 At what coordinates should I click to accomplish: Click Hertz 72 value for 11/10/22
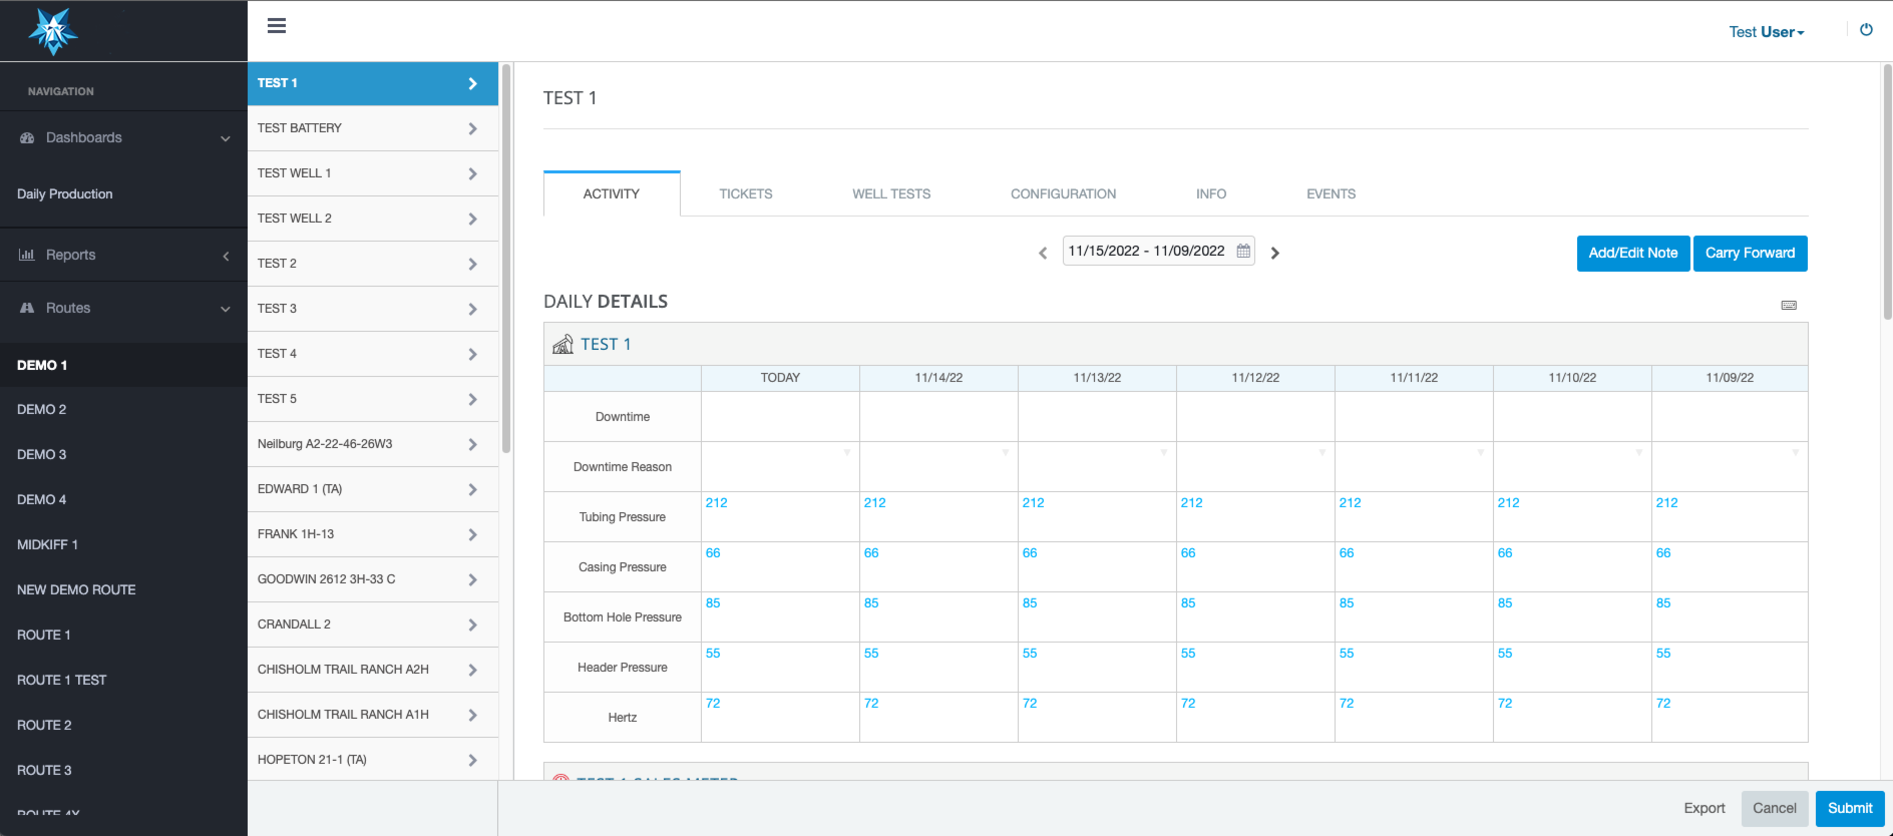click(x=1505, y=703)
